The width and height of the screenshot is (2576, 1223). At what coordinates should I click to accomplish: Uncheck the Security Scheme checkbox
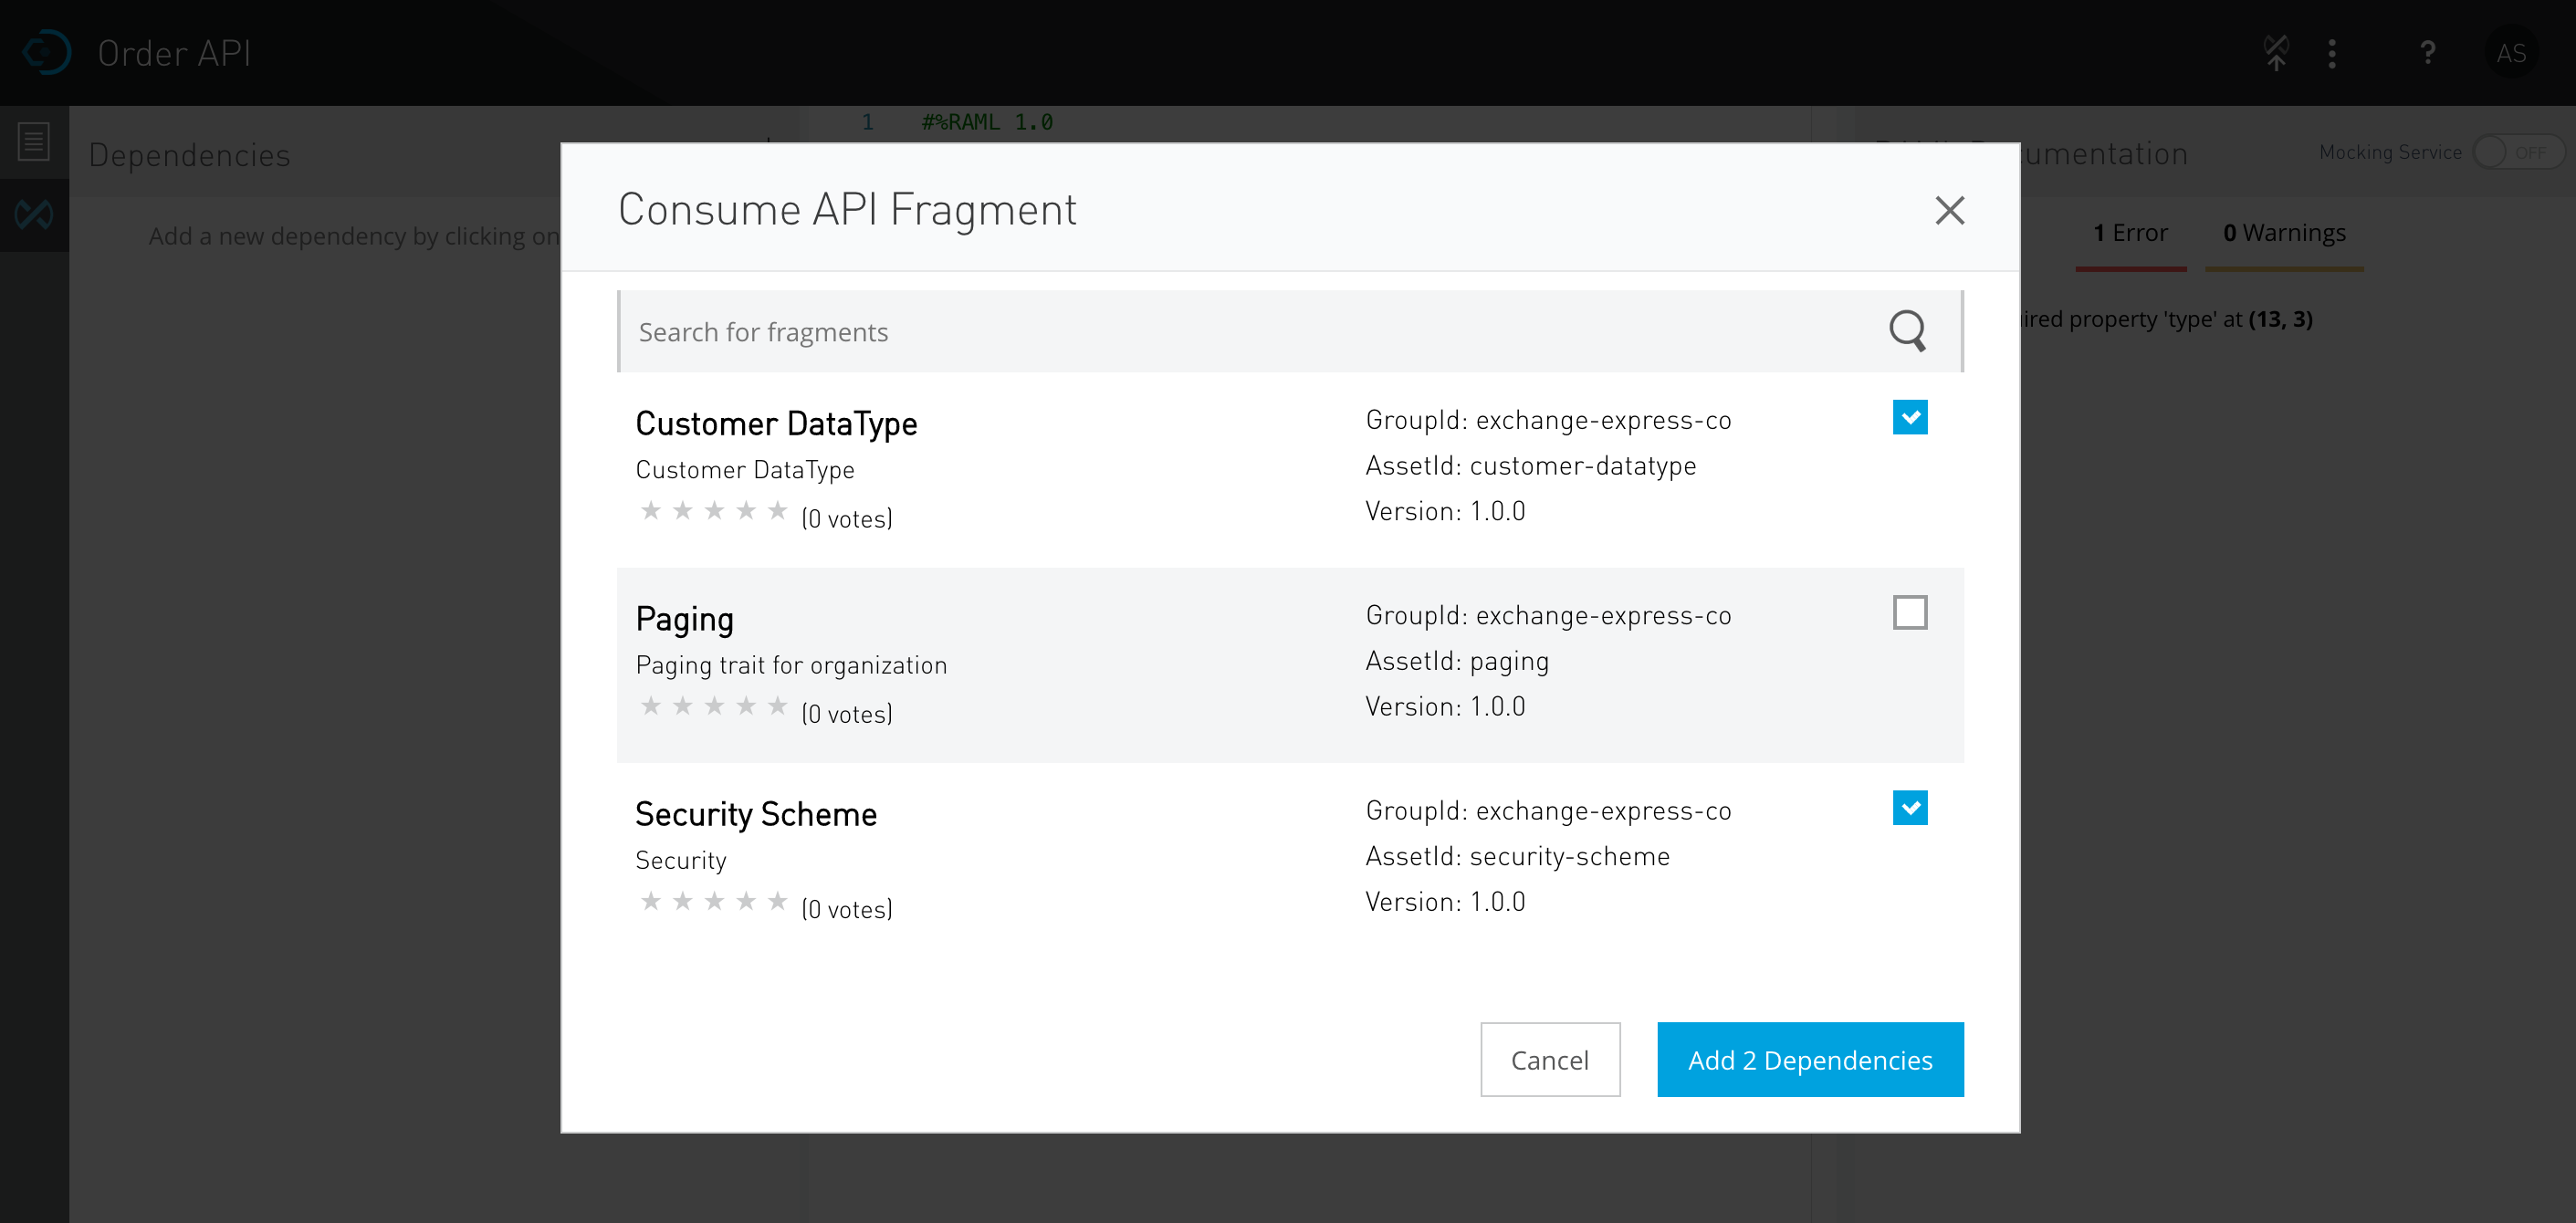click(x=1909, y=807)
